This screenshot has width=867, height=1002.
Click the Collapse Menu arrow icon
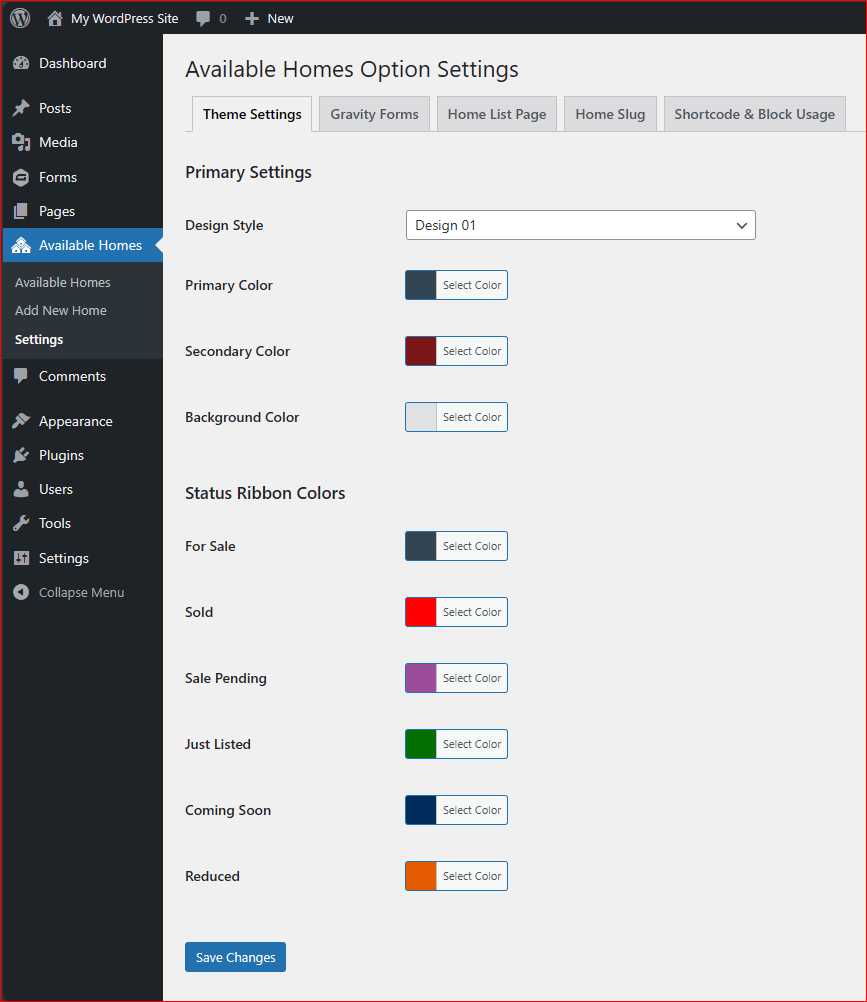21,592
